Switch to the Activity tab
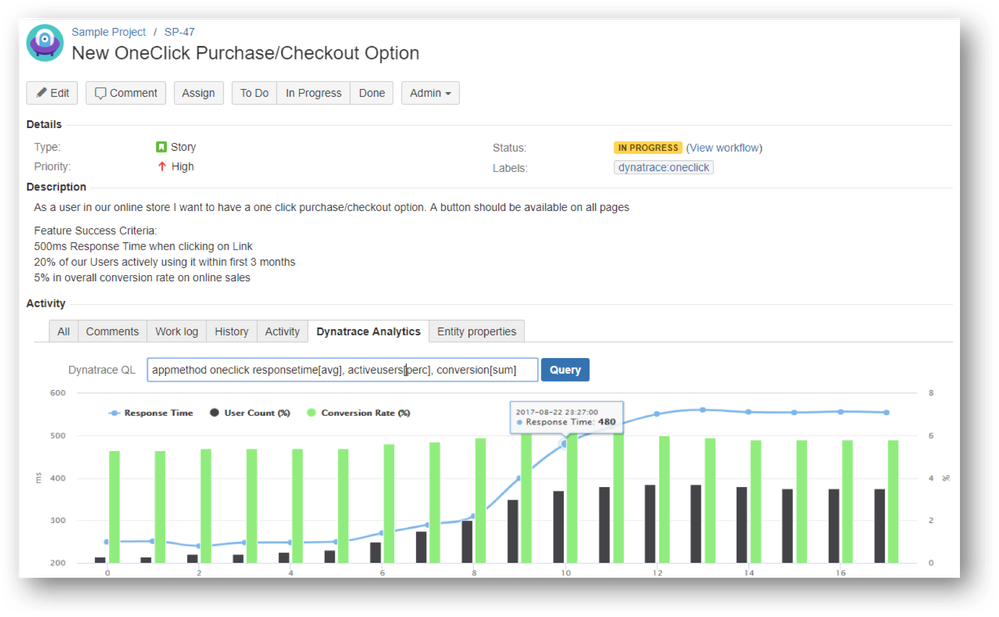This screenshot has height=617, width=999. (282, 331)
